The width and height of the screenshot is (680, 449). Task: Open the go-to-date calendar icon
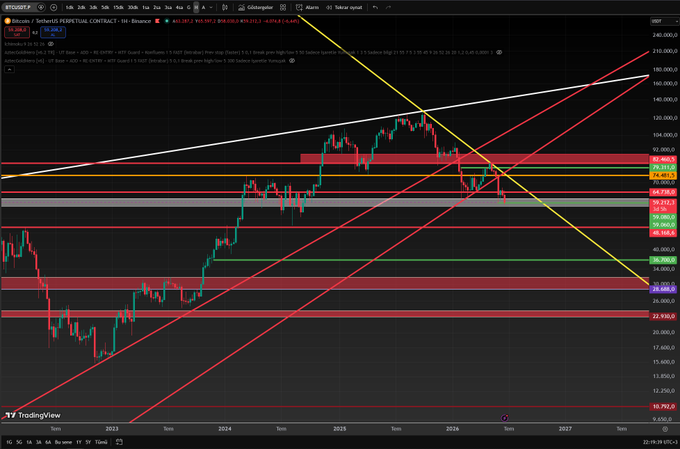119,442
